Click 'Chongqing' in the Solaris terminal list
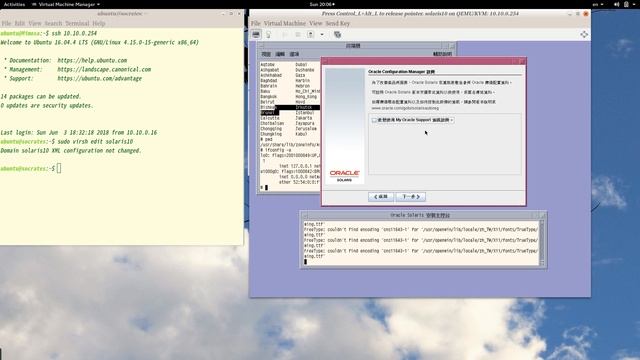This screenshot has height=360, width=640. [271, 129]
